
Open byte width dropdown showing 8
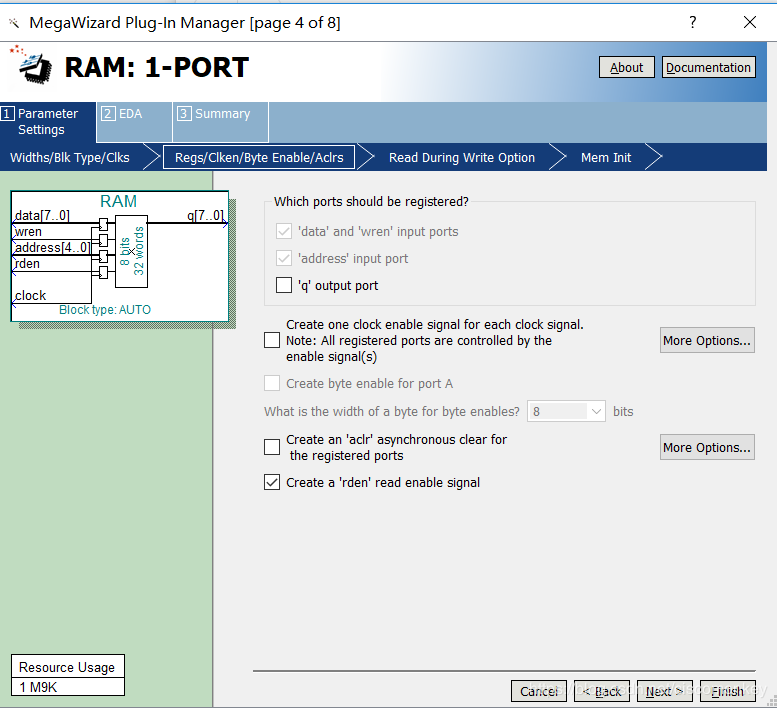click(x=566, y=411)
